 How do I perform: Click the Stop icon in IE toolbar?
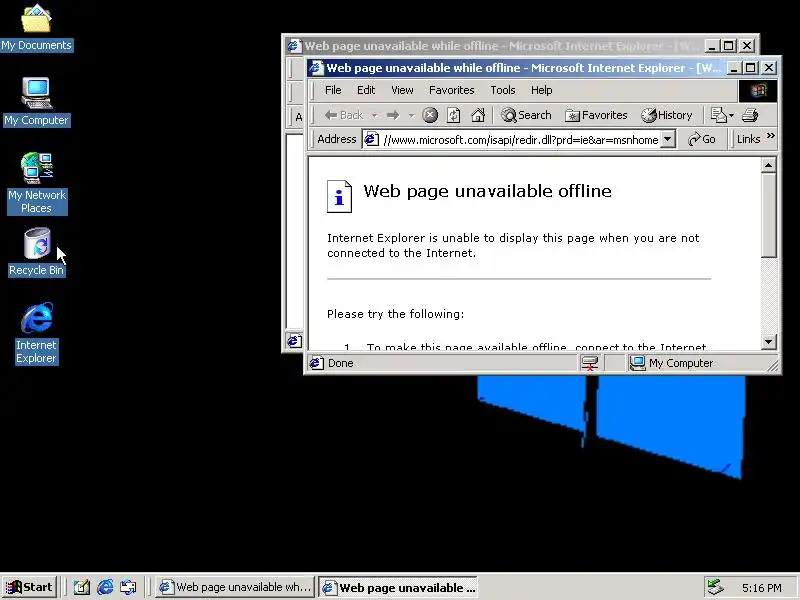coord(430,115)
